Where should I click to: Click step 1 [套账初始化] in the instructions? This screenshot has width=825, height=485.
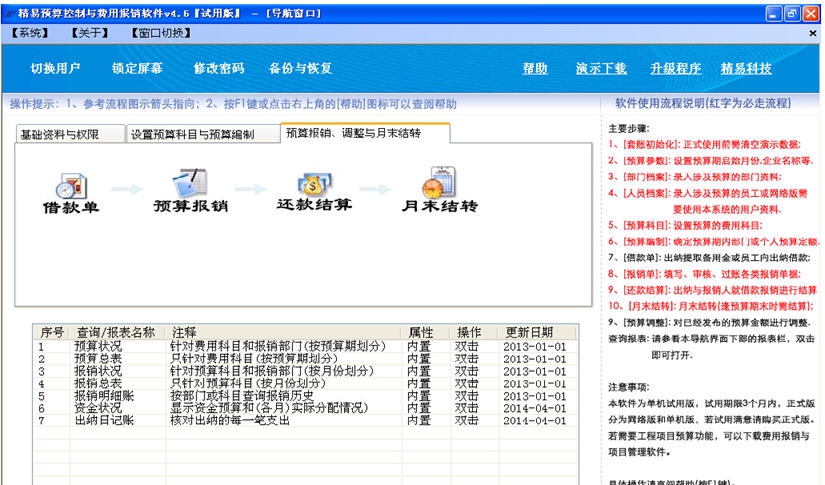click(705, 144)
